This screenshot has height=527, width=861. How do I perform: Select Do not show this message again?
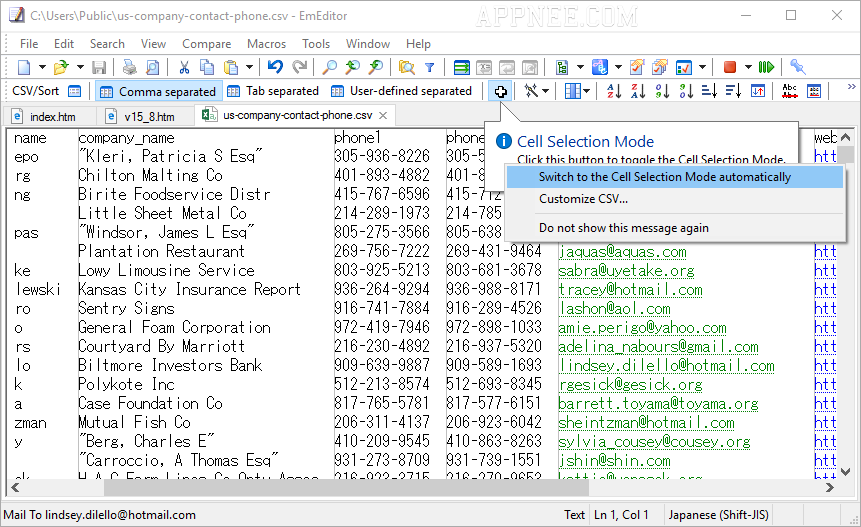click(675, 228)
